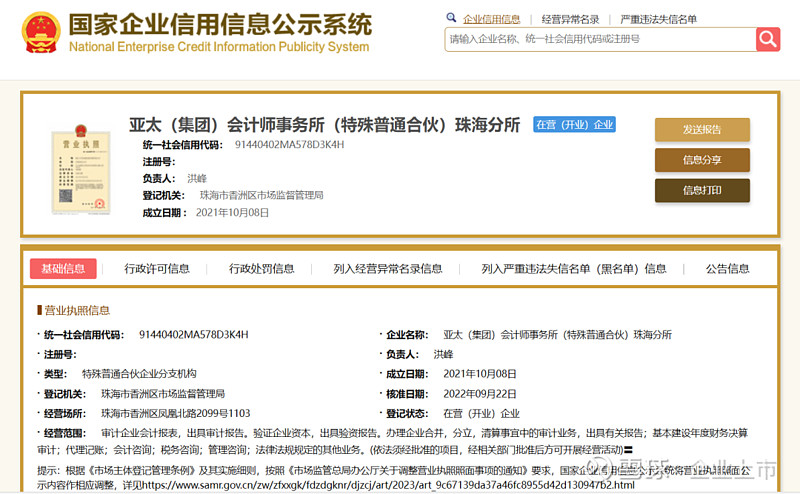Open the 列入严重违法失信名单（黑名单）信息 tab
The width and height of the screenshot is (800, 494).
pyautogui.click(x=573, y=268)
